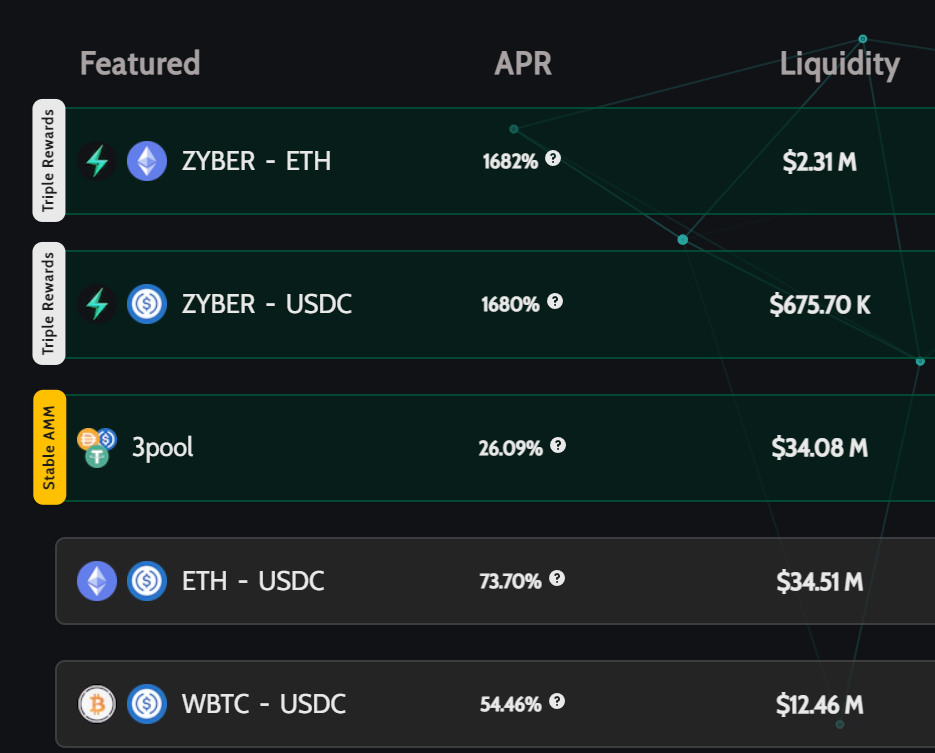This screenshot has height=753, width=935.
Task: Click question mark beside 54.46% APR
Action: (x=557, y=702)
